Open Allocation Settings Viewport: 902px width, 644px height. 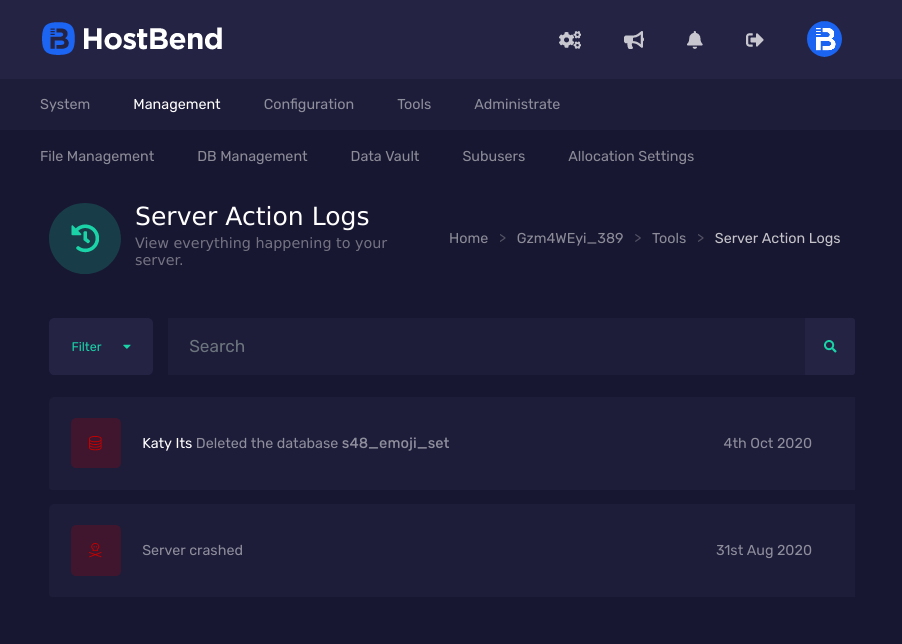click(x=630, y=156)
